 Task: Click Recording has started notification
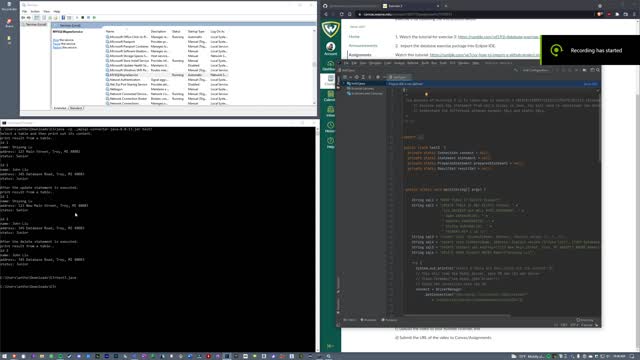point(590,50)
